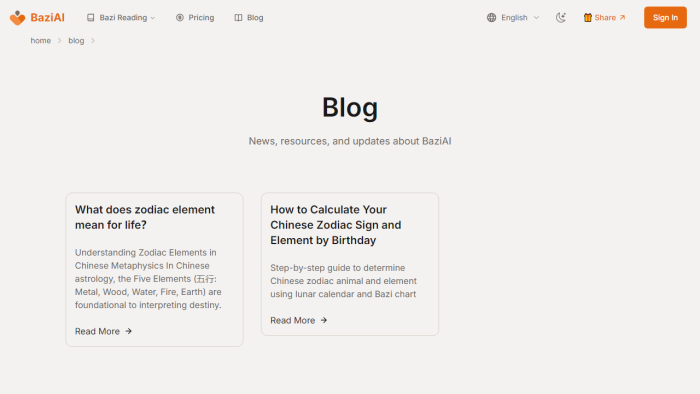Open "What does zodiac element mean" article
Viewport: 700px width, 394px height.
(x=145, y=217)
